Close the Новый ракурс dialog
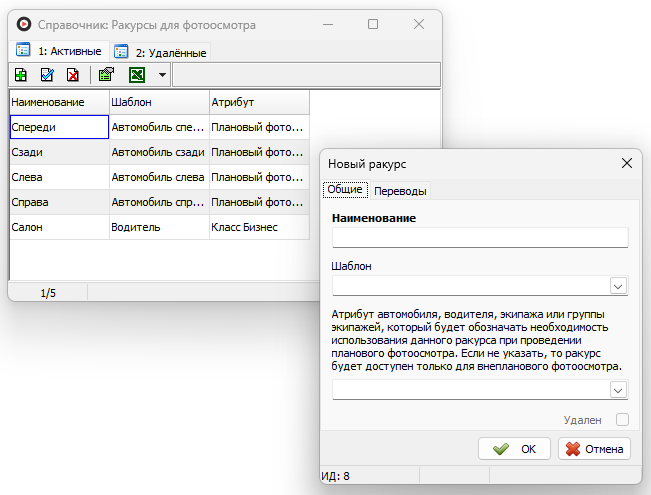The image size is (651, 495). click(627, 163)
